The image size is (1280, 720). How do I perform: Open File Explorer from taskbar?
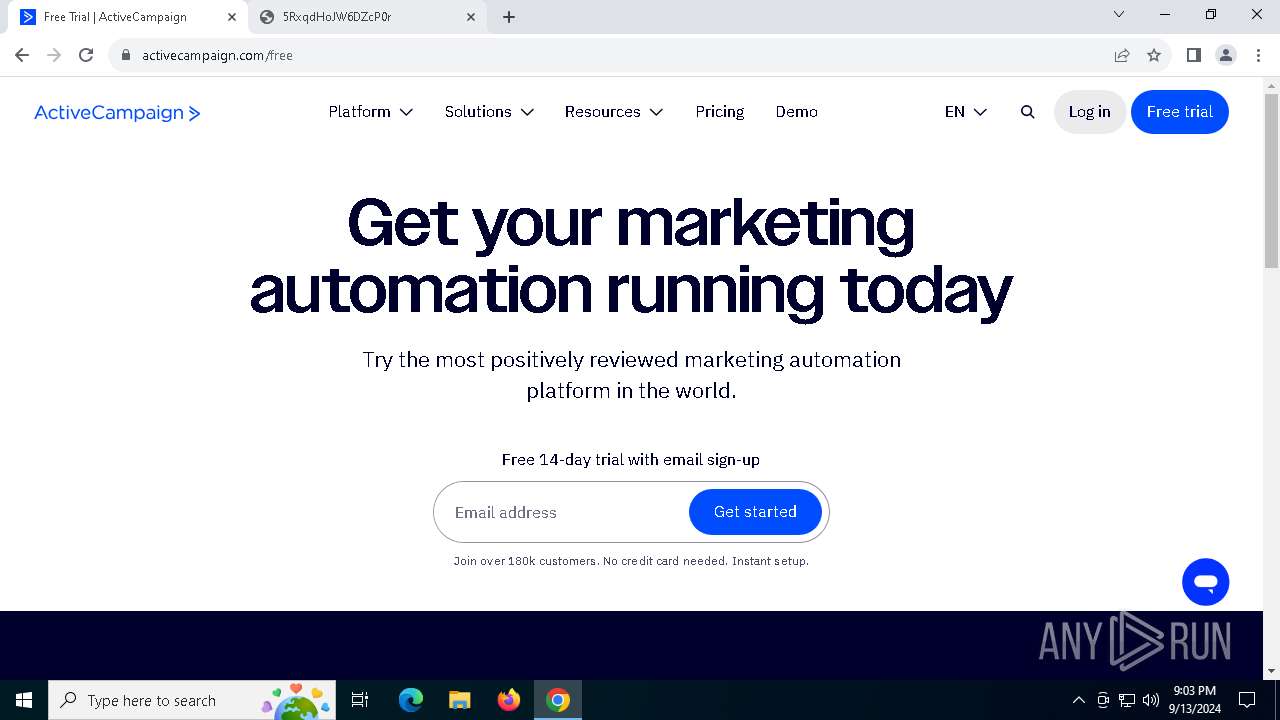(459, 700)
